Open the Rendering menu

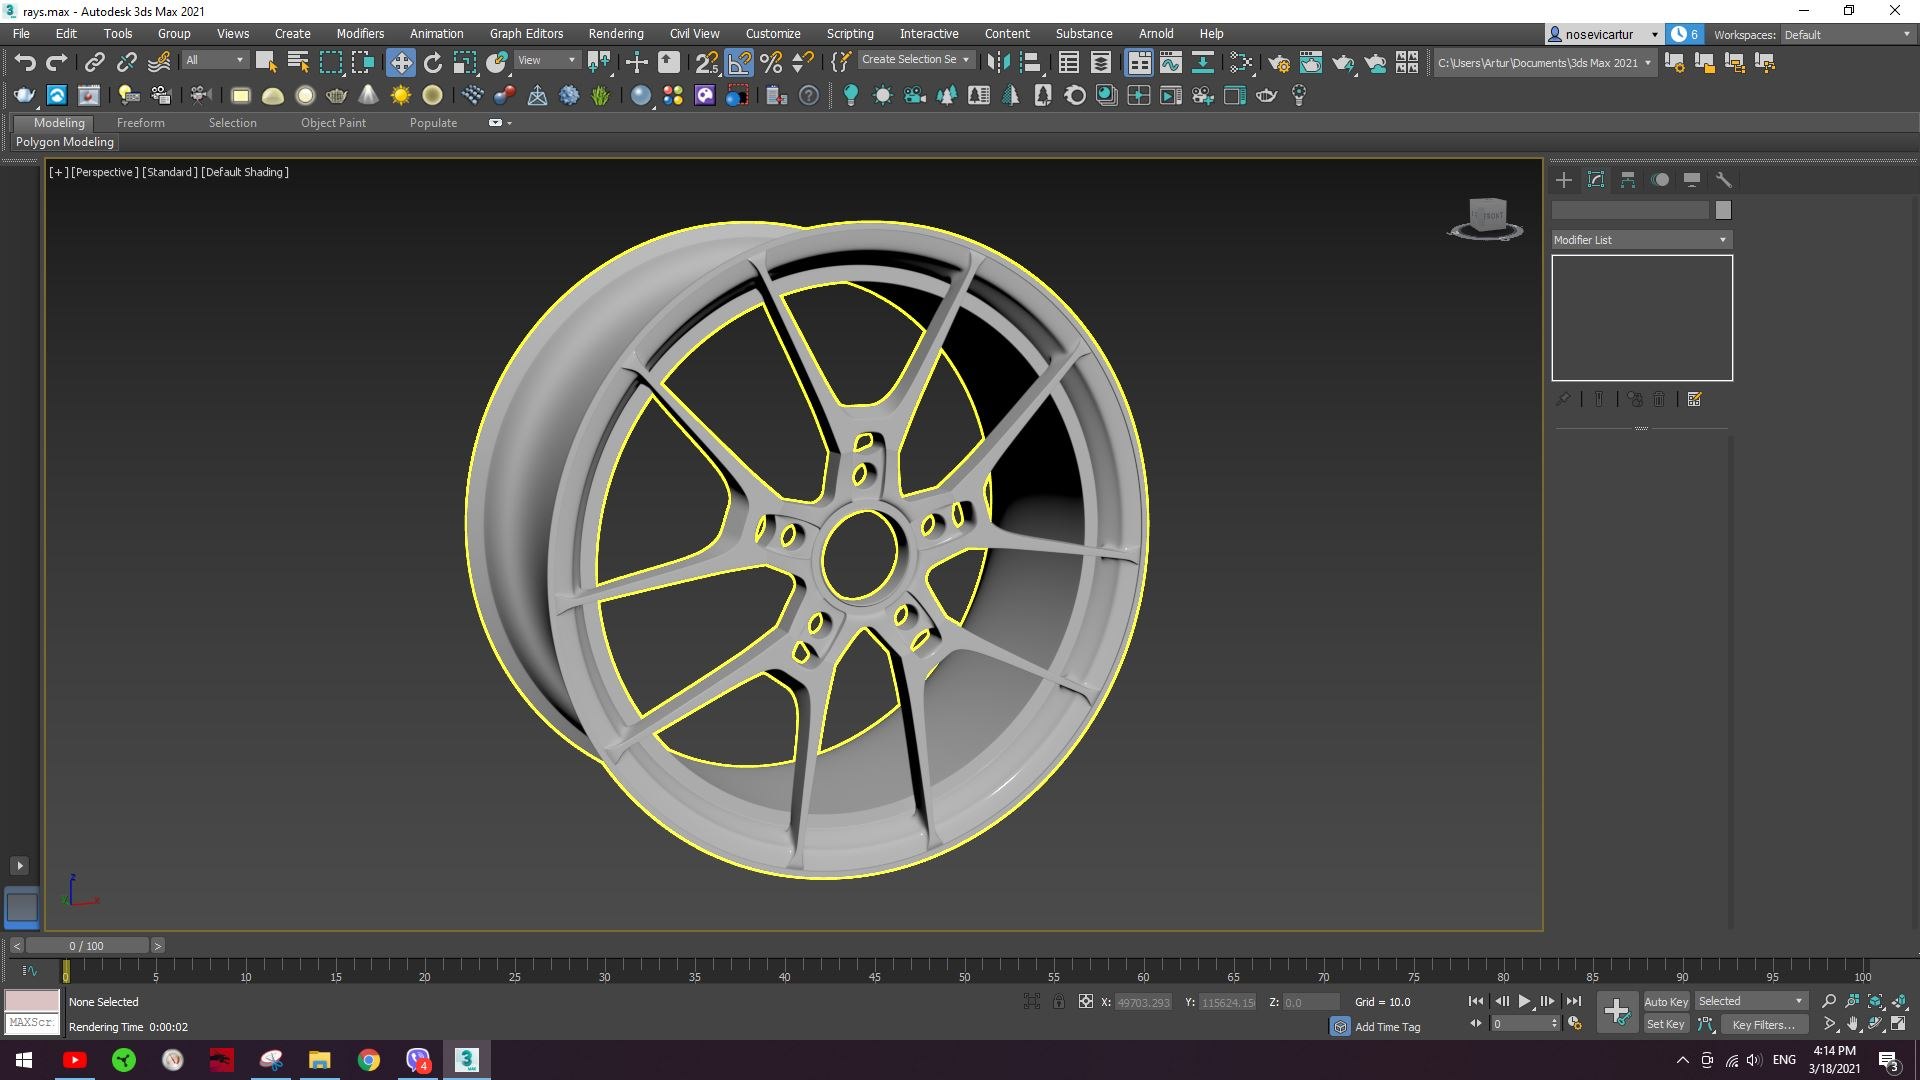coord(615,33)
